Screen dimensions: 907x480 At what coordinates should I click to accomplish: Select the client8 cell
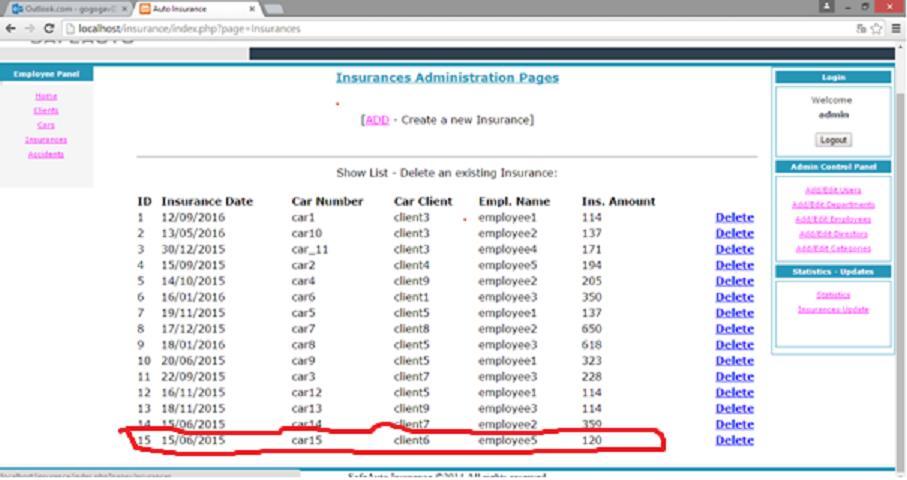tap(411, 328)
